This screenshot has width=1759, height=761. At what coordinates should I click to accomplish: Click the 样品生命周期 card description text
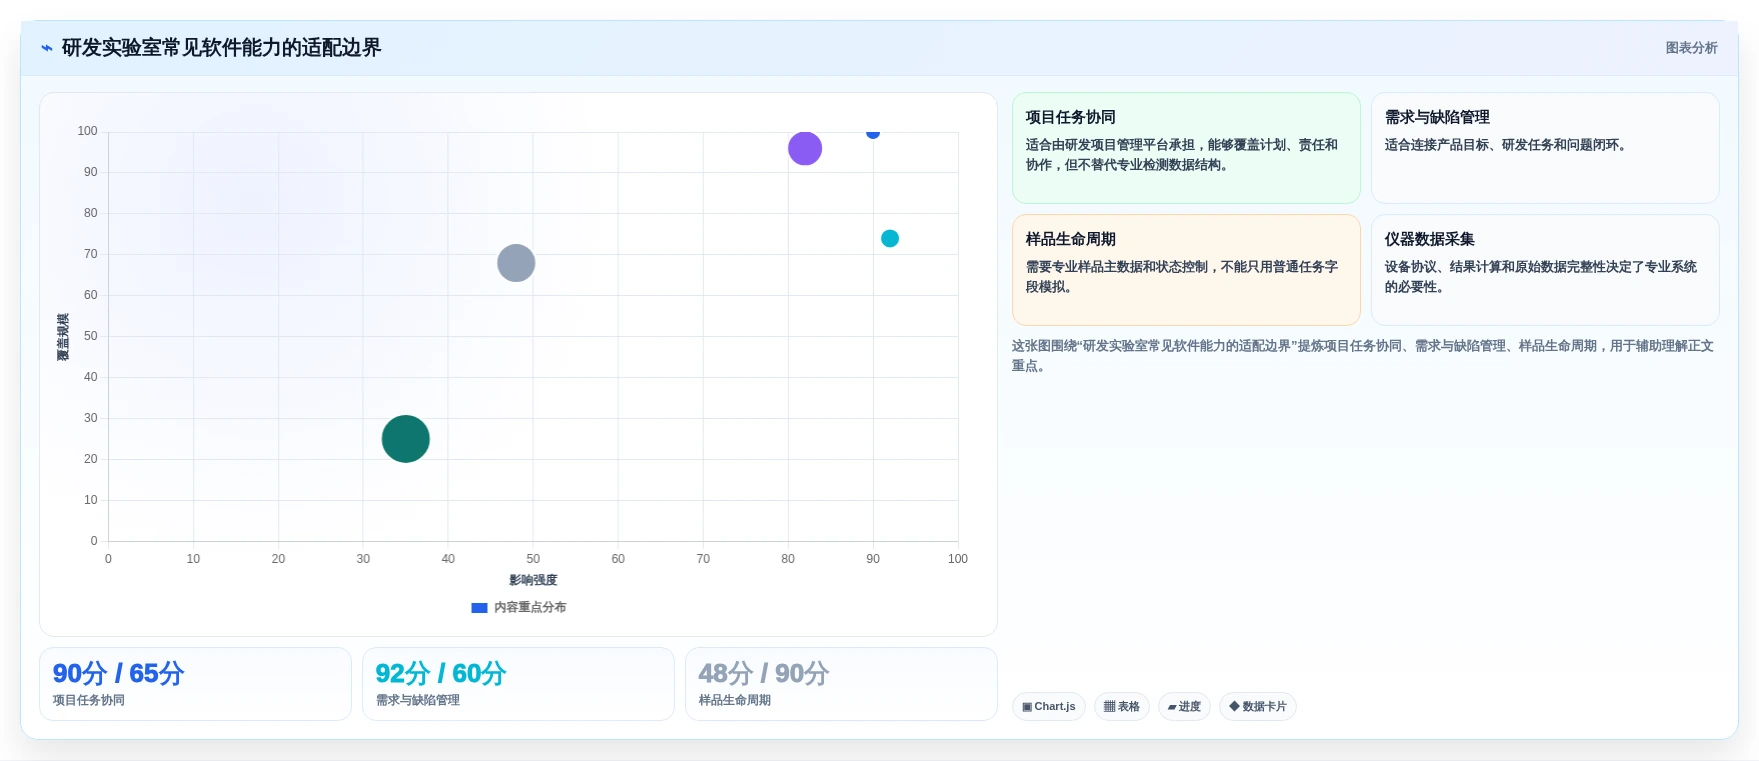(x=1182, y=277)
